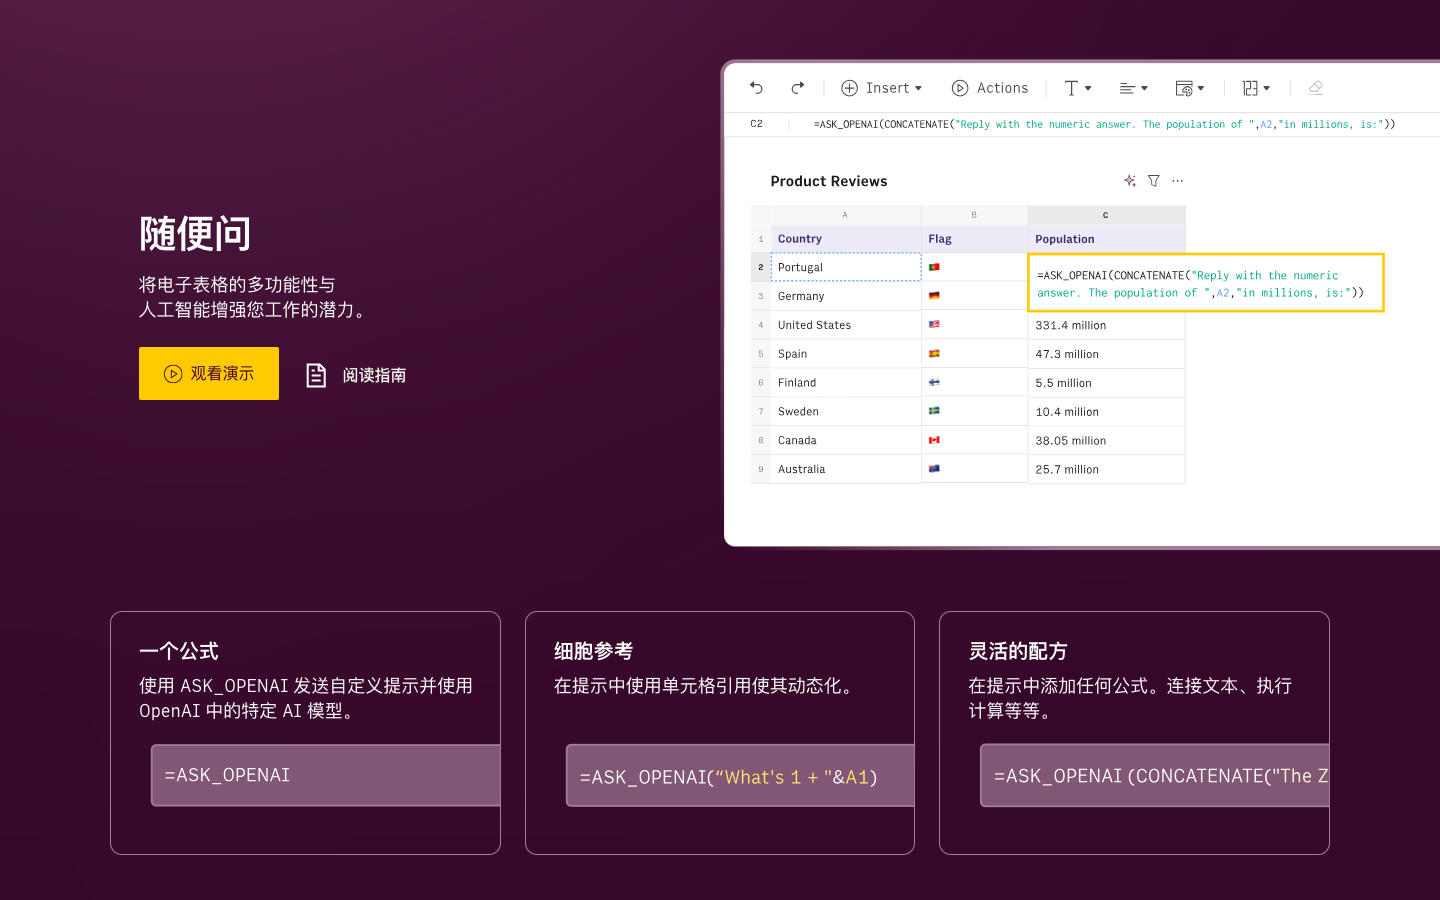Click the C2 cell name box
Image resolution: width=1440 pixels, height=900 pixels.
(756, 124)
